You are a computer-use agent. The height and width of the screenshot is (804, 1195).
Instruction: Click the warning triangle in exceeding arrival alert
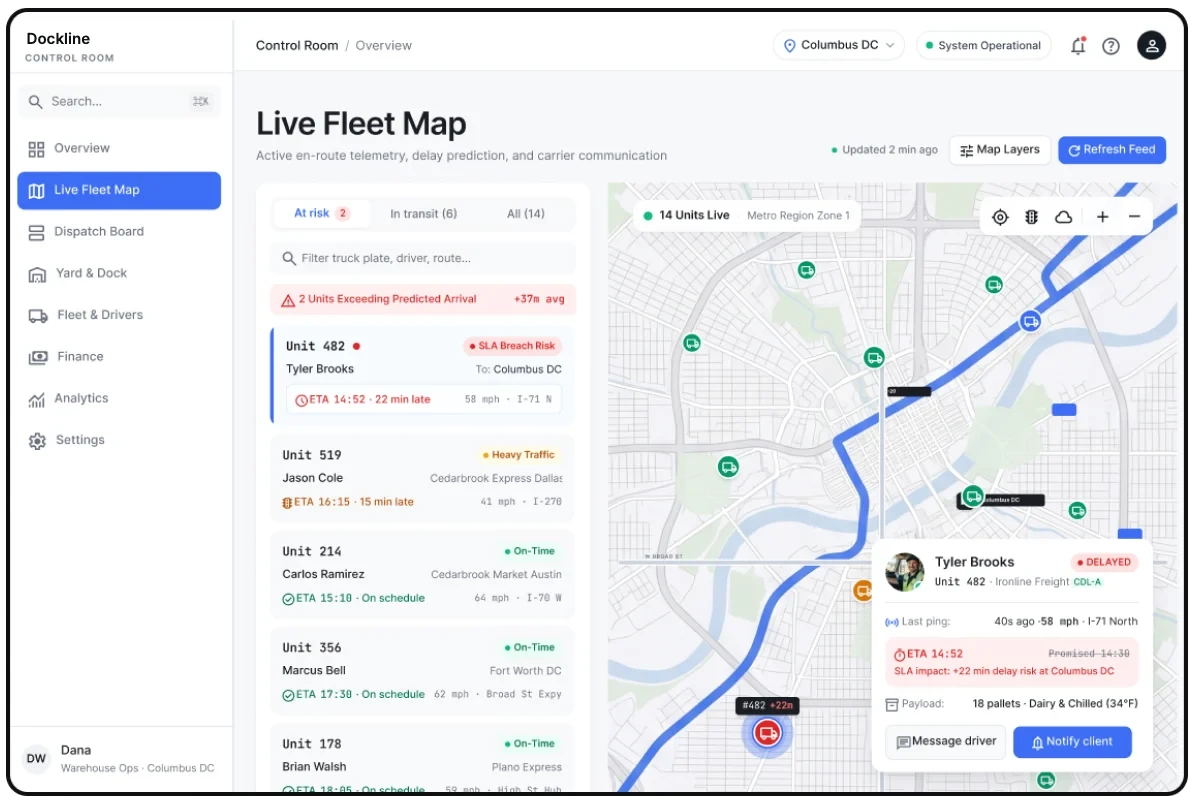coord(288,300)
